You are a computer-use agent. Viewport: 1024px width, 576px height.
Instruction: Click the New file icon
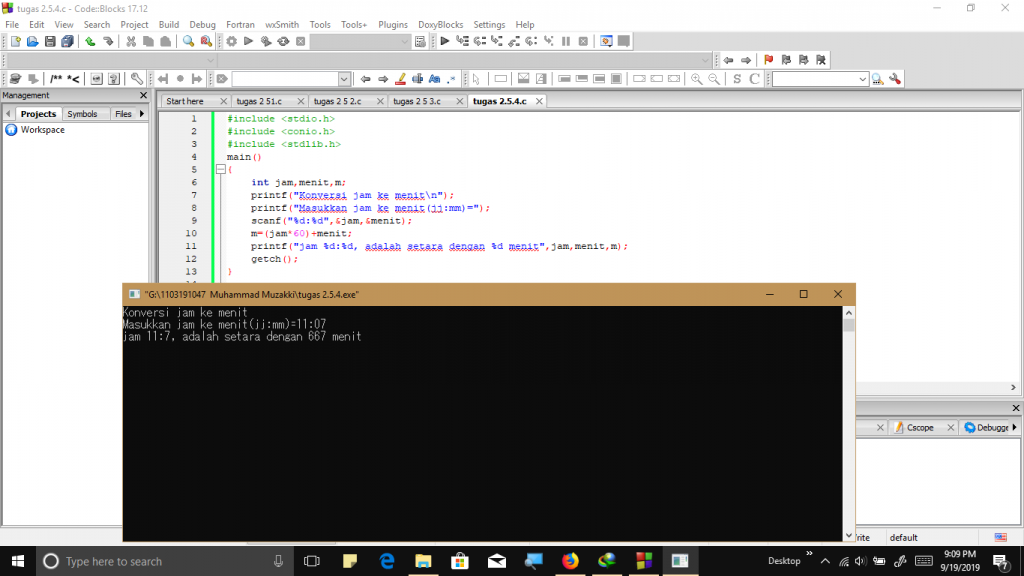pyautogui.click(x=16, y=41)
